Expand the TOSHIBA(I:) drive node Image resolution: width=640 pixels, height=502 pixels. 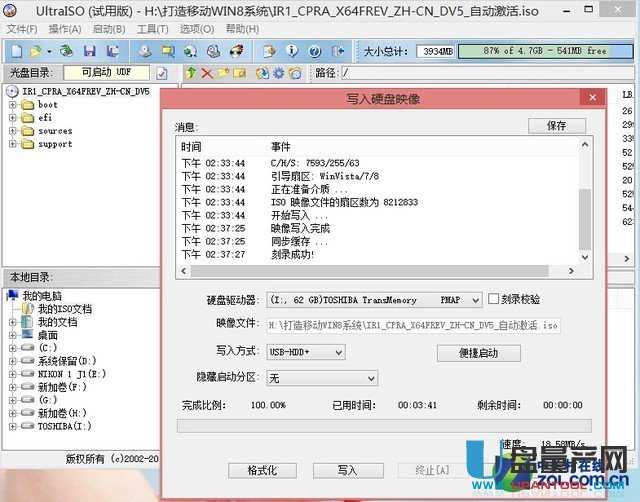13,426
